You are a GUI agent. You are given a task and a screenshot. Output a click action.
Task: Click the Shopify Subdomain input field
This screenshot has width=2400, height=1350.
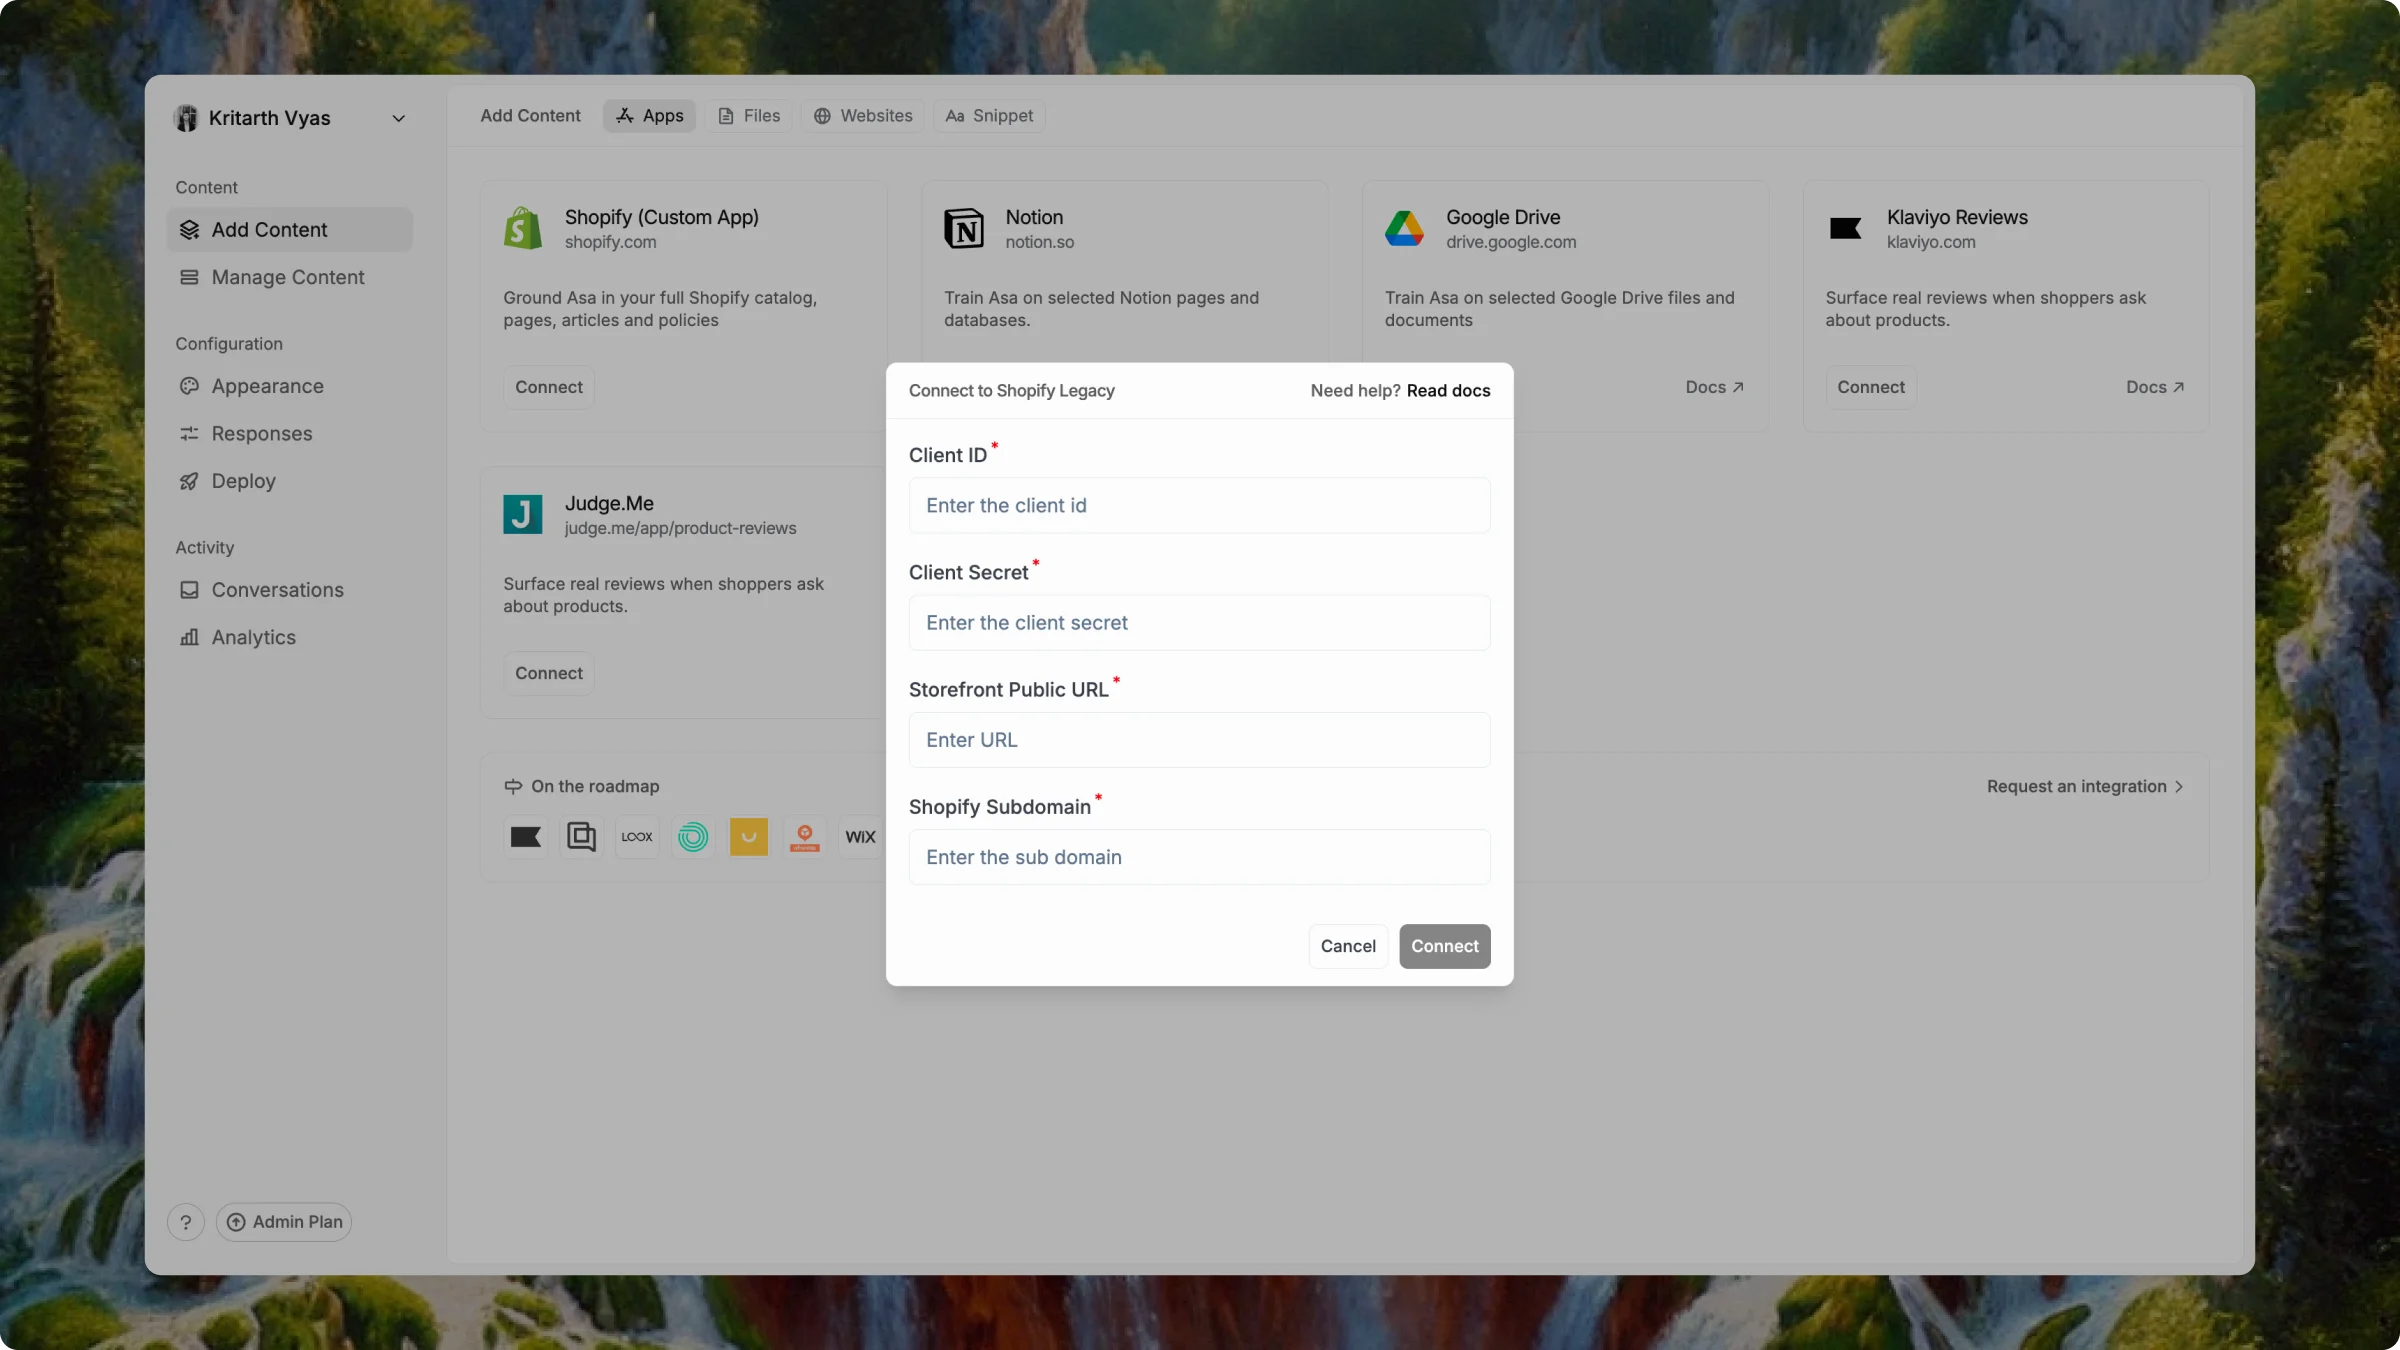click(1199, 857)
